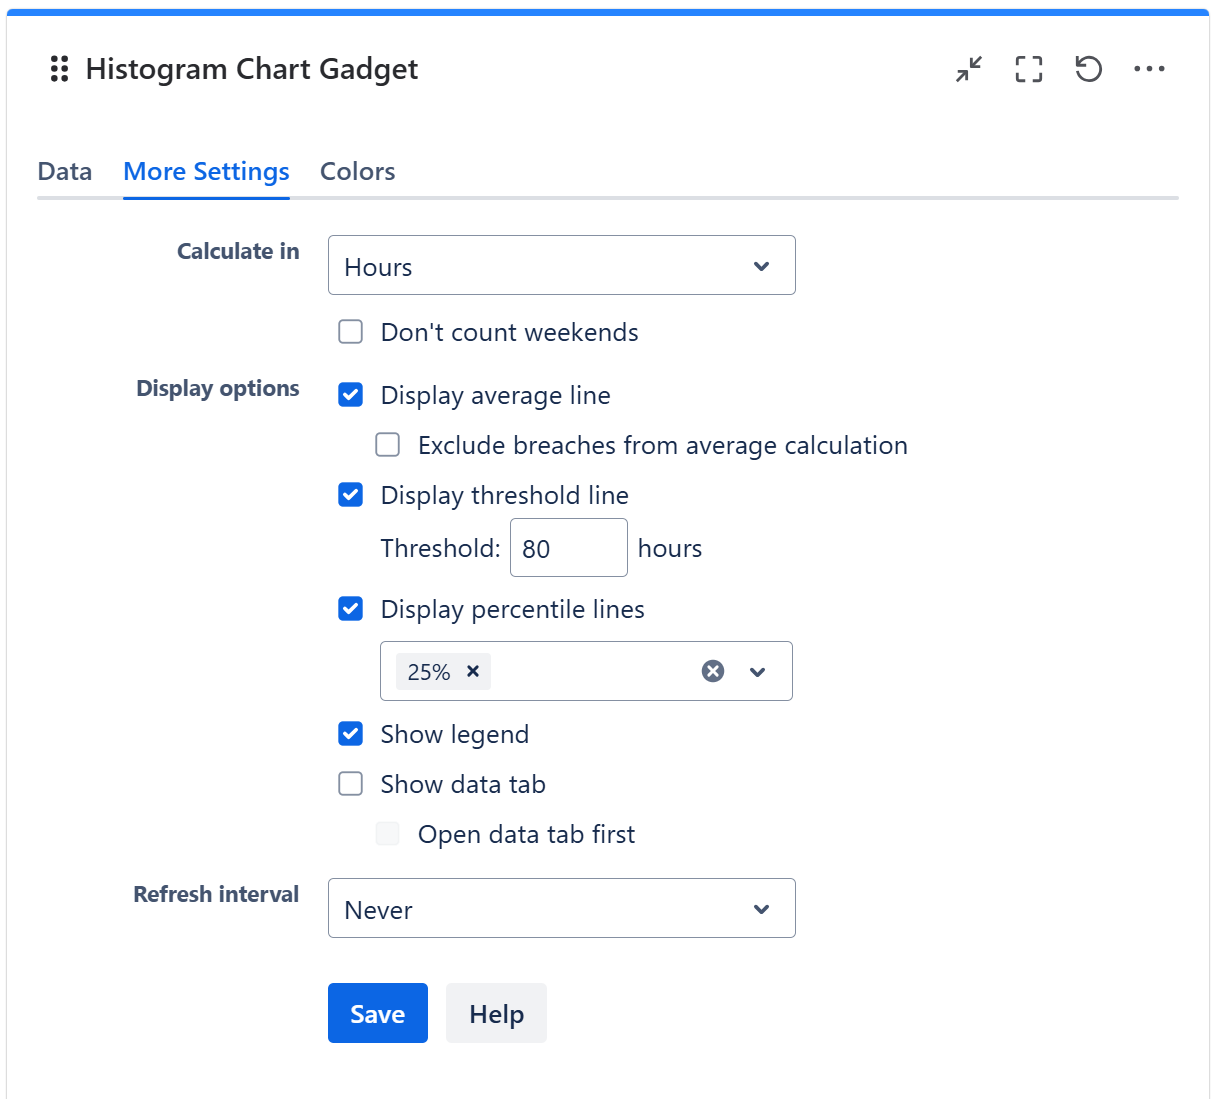Expand gadget to full screen view
Screen dimensions: 1218x1099
1028,69
